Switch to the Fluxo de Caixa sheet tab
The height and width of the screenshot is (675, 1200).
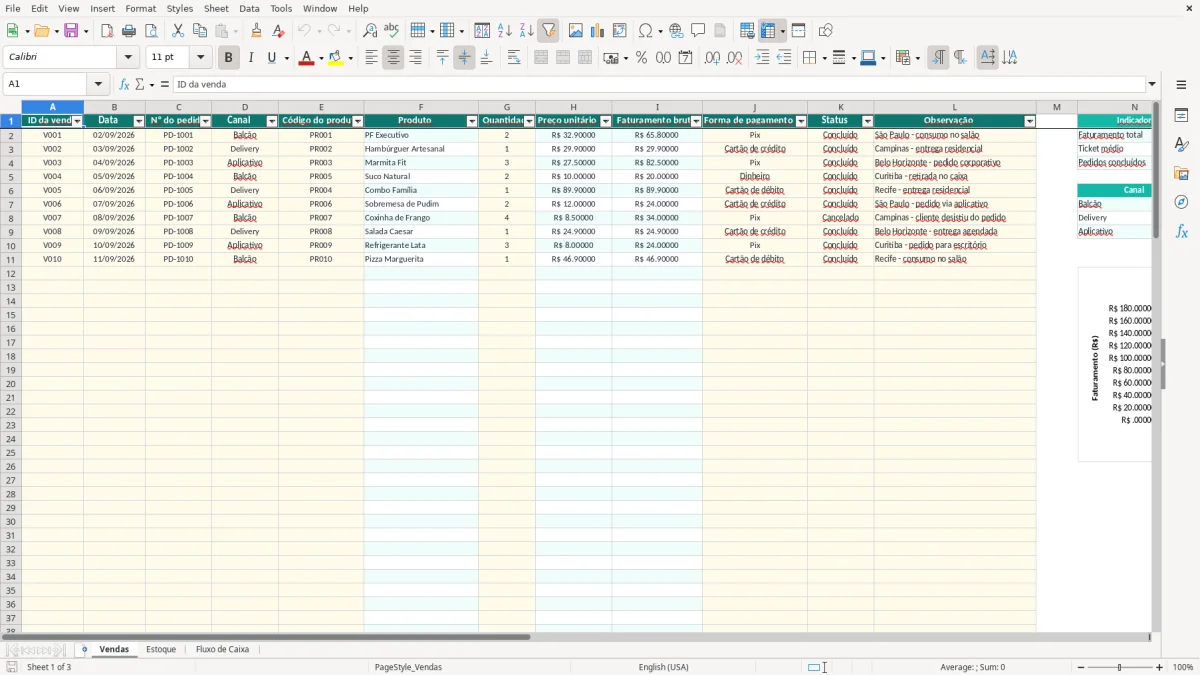click(x=223, y=650)
